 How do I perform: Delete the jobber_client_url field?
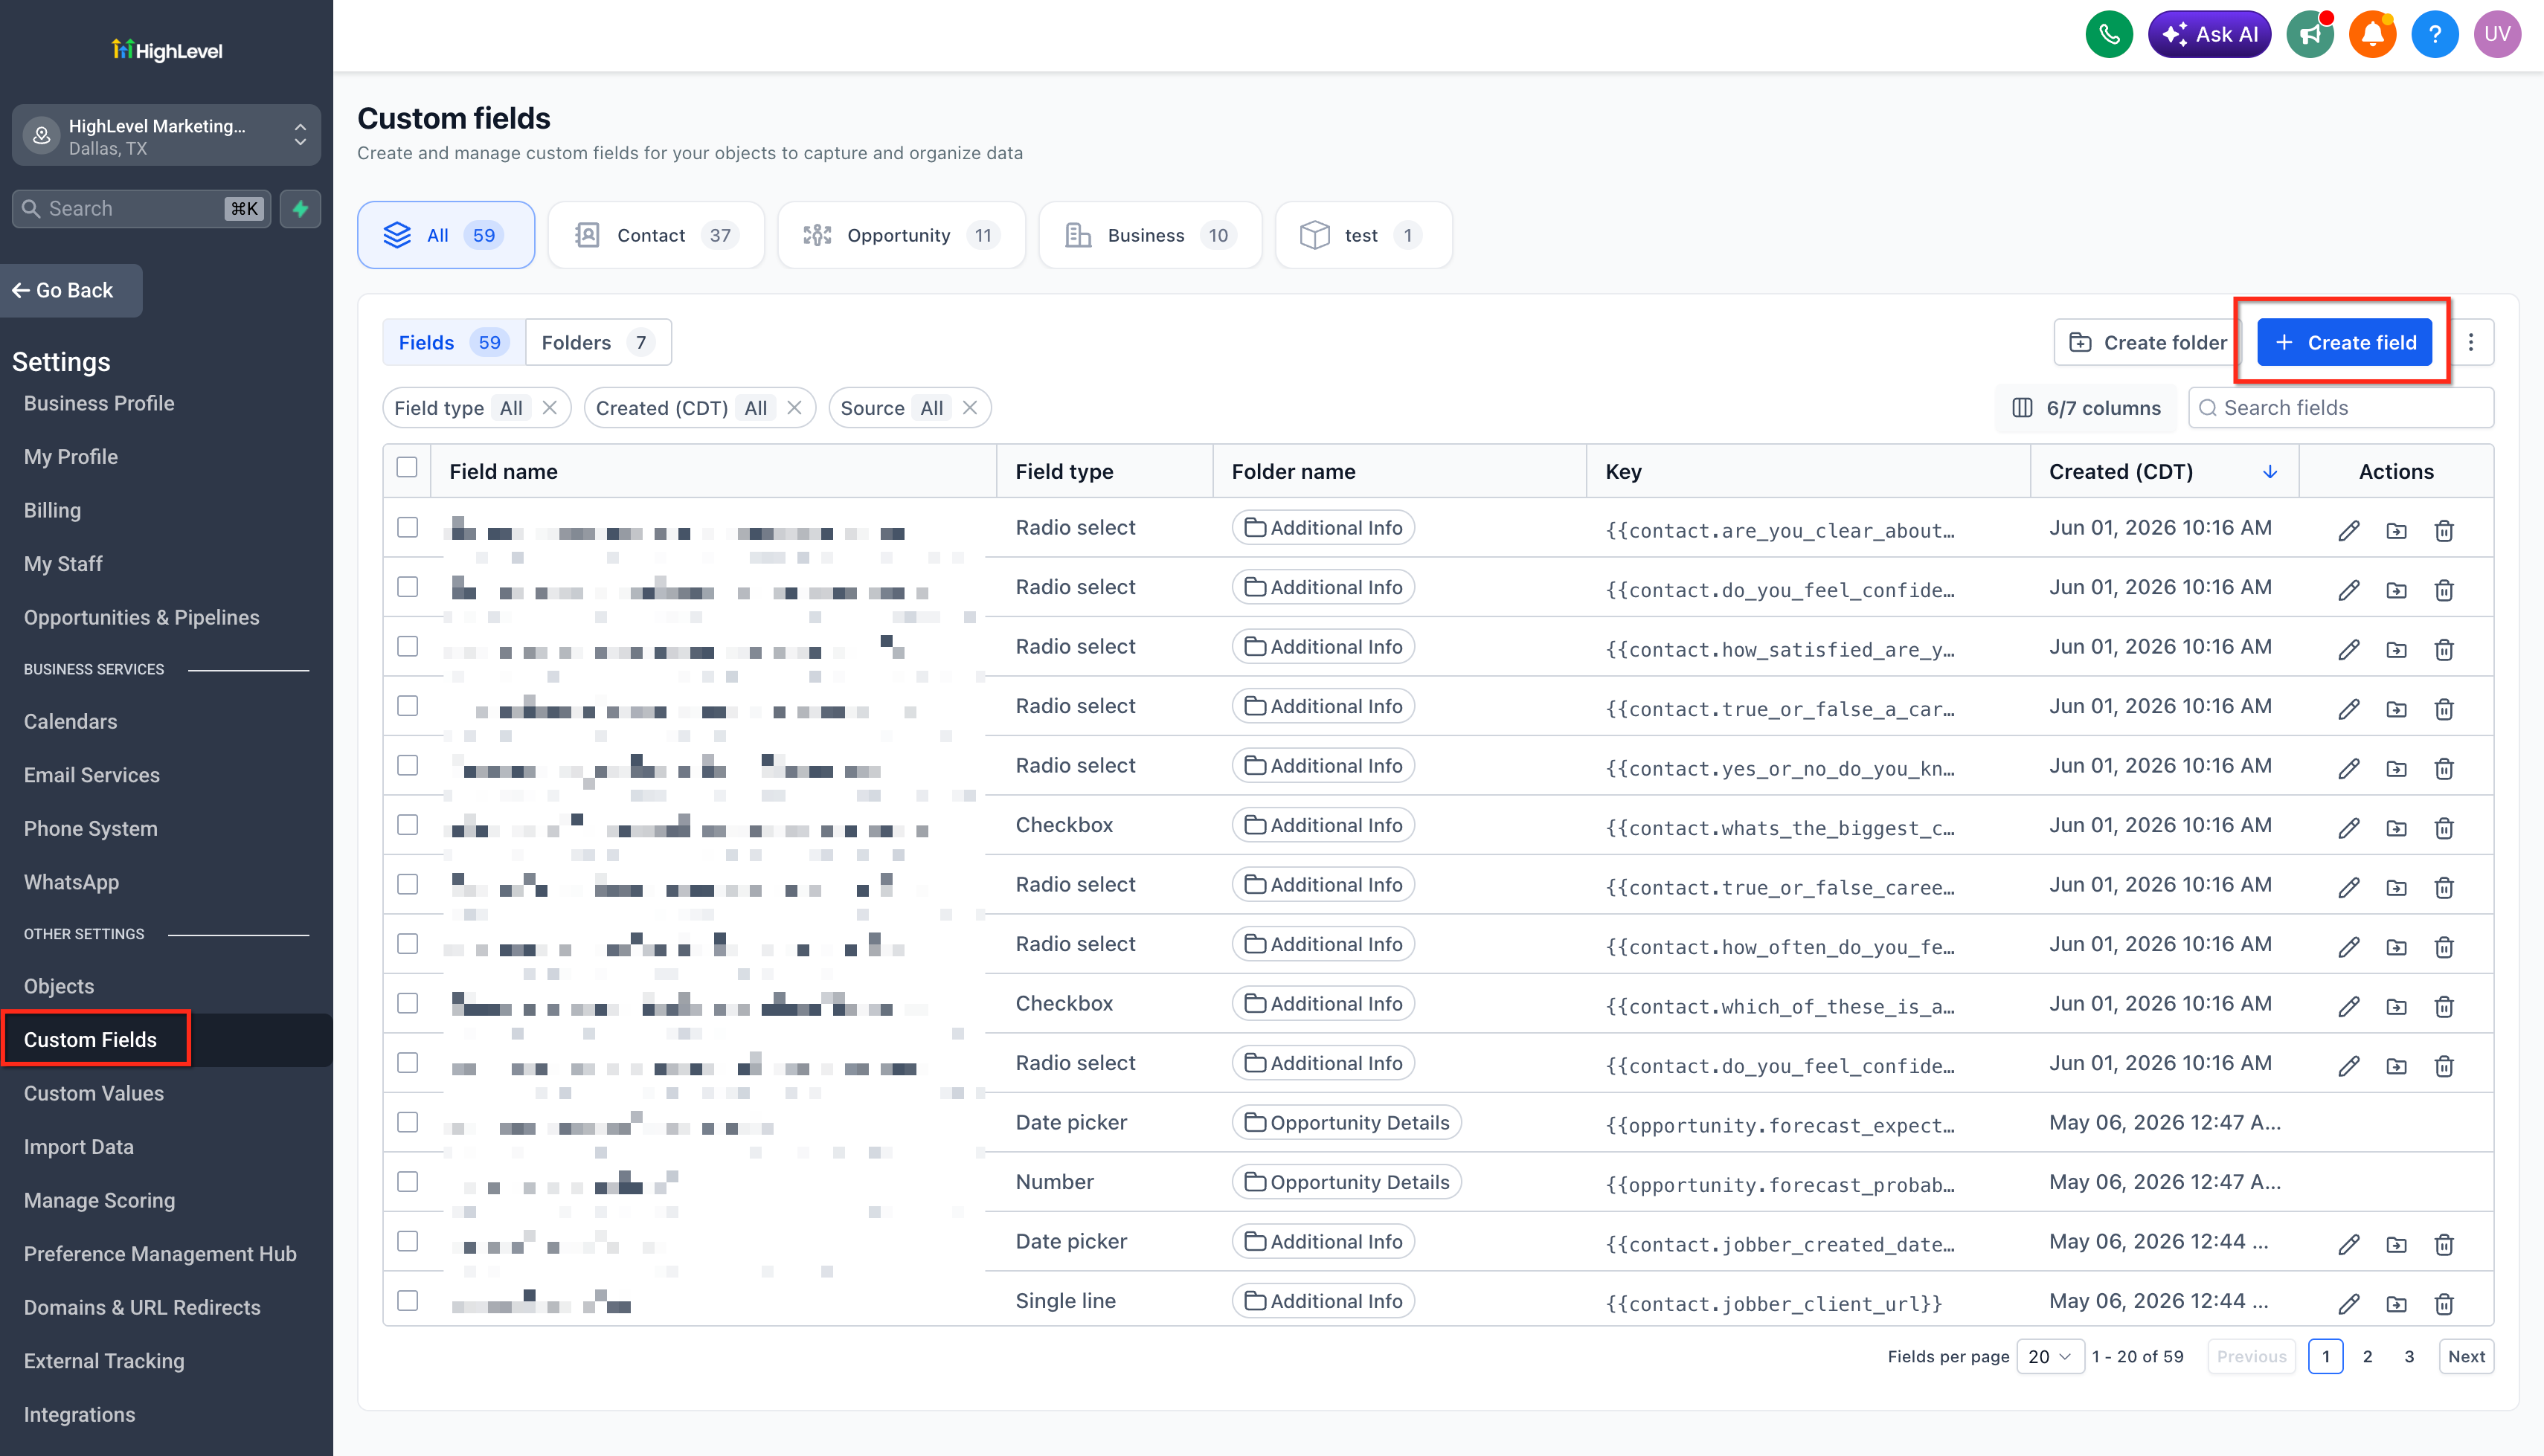coord(2444,1303)
